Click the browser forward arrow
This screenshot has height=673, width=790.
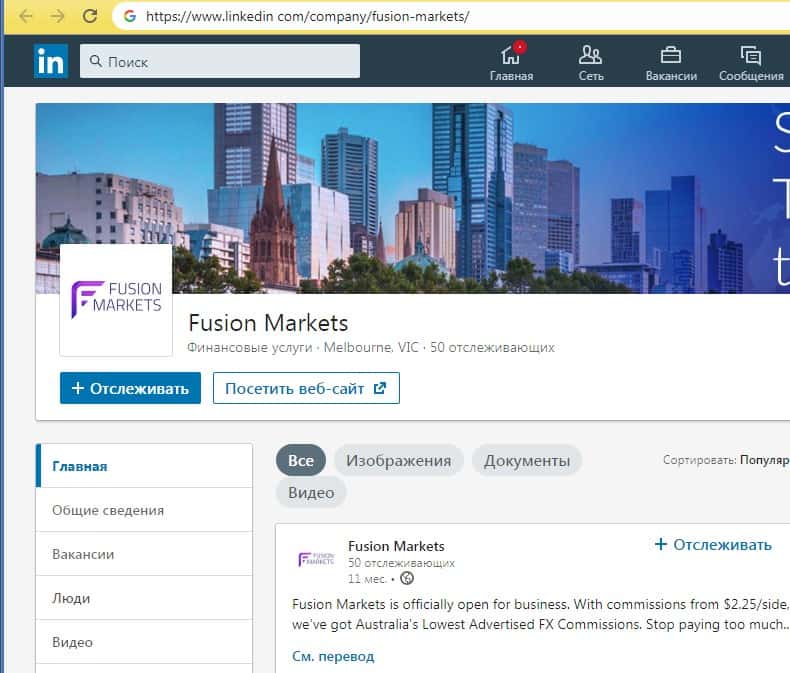[x=57, y=17]
